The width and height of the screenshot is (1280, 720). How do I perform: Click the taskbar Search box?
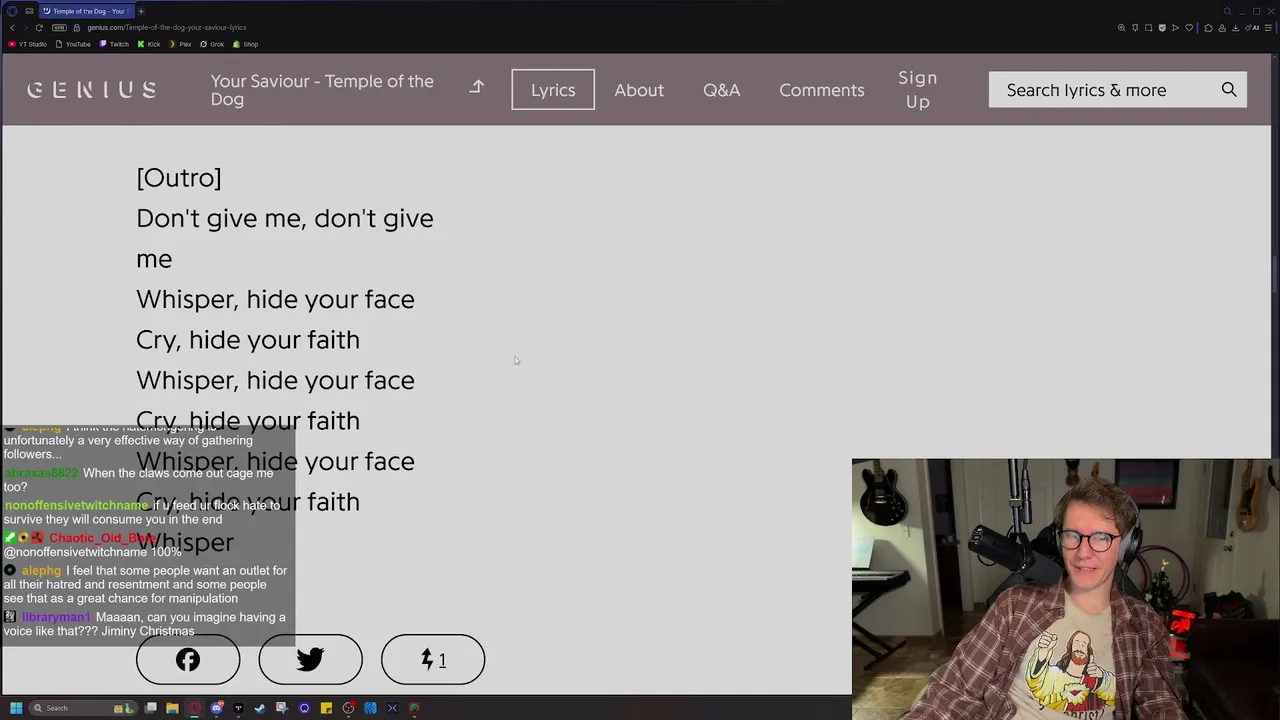[x=83, y=708]
